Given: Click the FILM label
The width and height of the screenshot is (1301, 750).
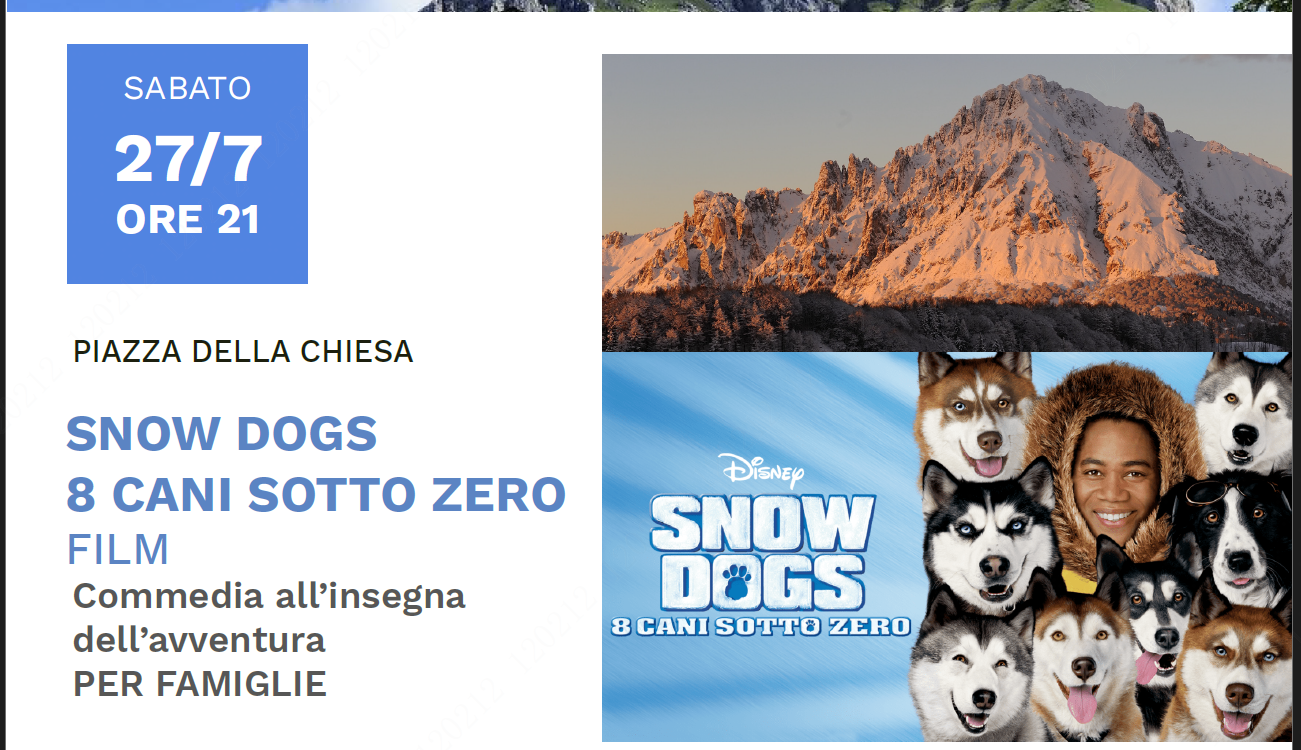Looking at the screenshot, I should (x=118, y=550).
